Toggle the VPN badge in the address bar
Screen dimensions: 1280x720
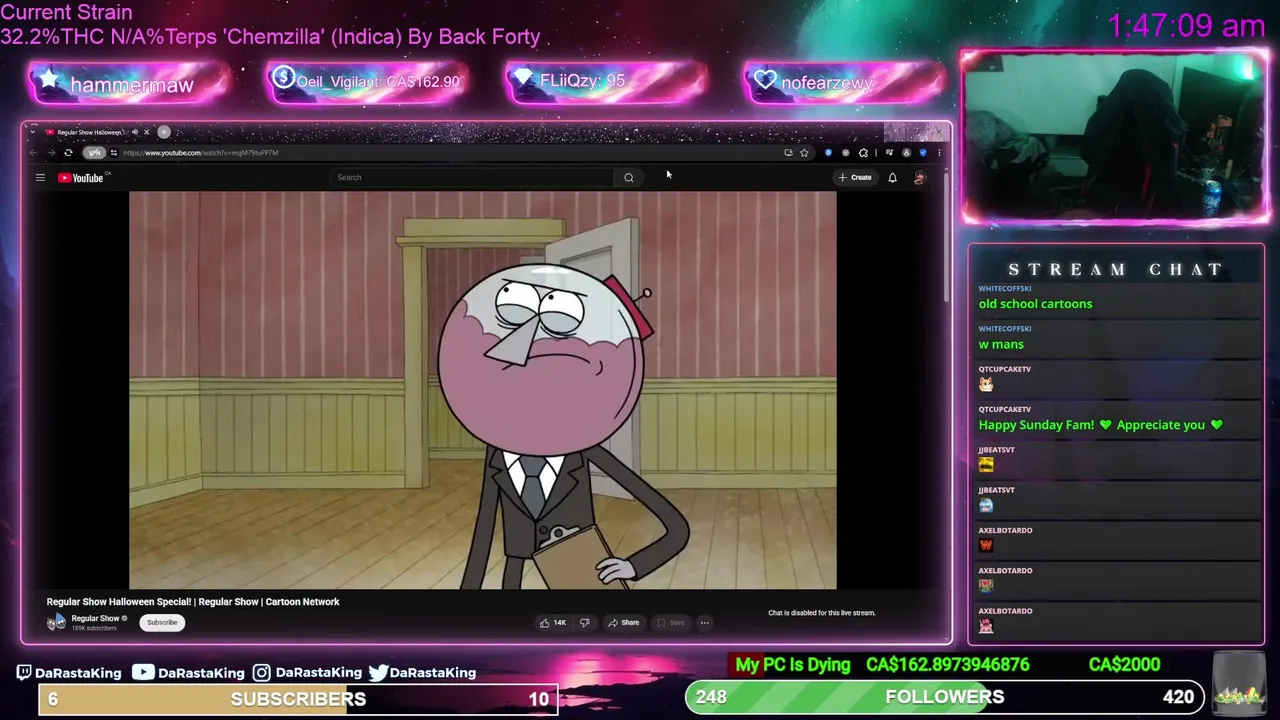click(94, 153)
